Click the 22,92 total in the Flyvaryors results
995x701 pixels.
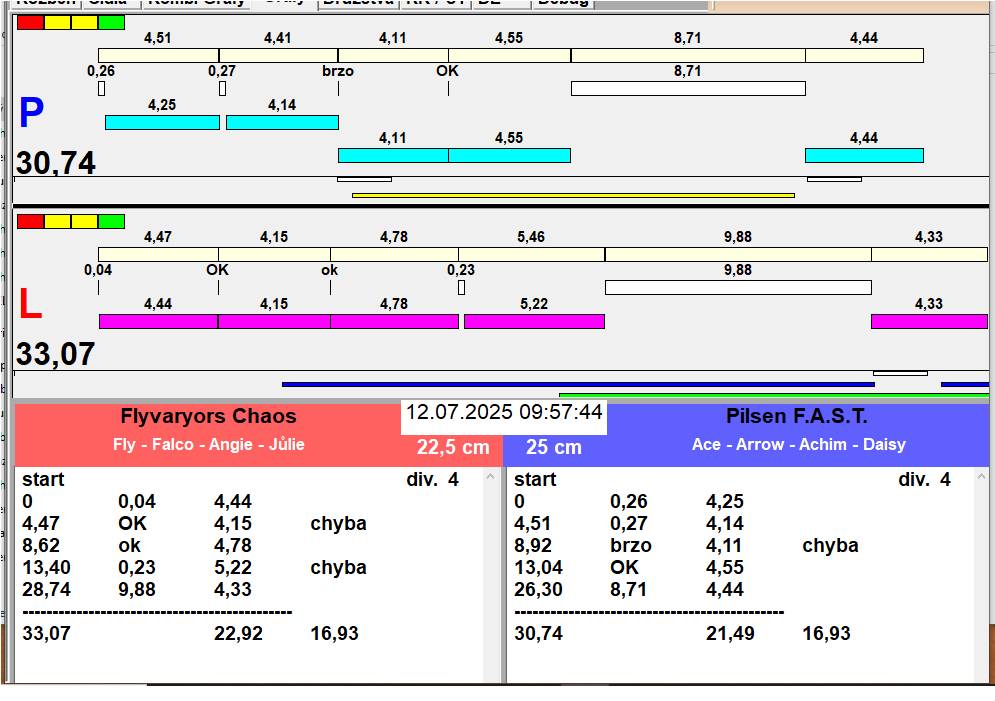click(x=238, y=633)
